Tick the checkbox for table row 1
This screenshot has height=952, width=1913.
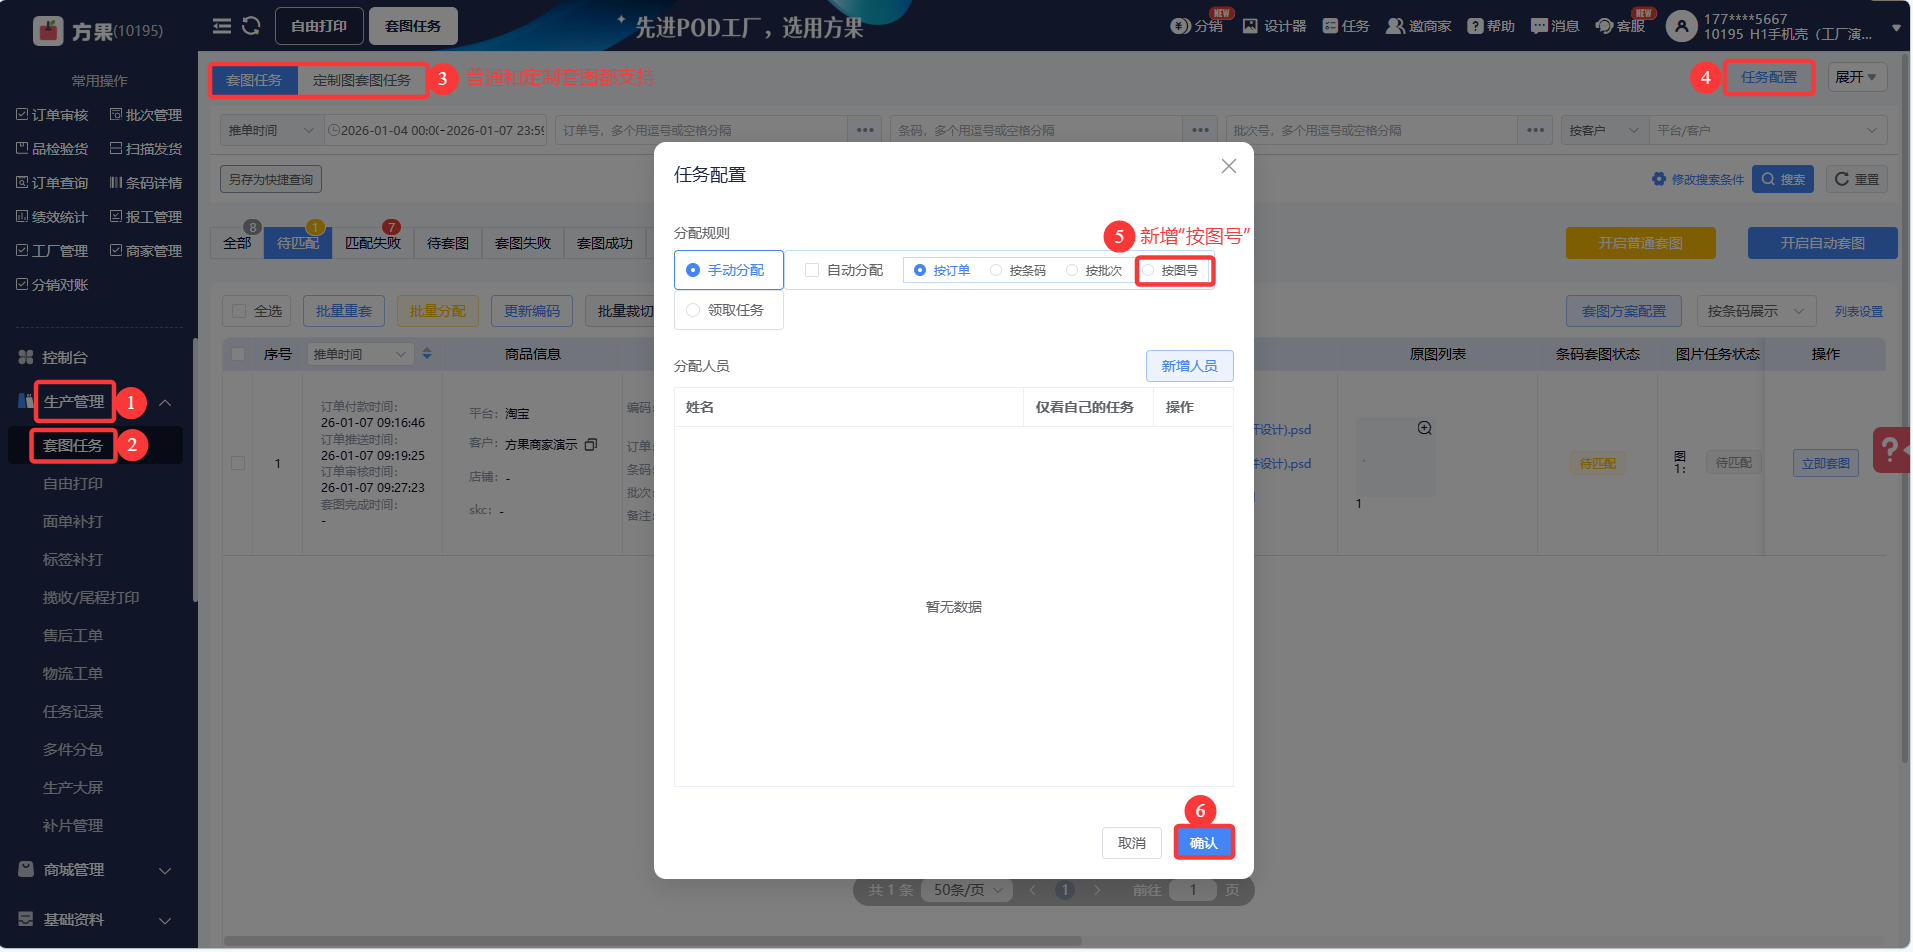coord(238,463)
